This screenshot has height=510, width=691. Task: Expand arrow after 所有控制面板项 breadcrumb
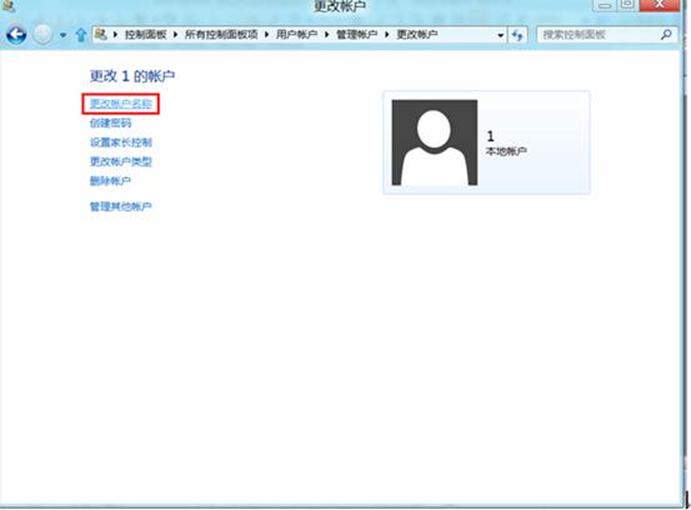267,34
